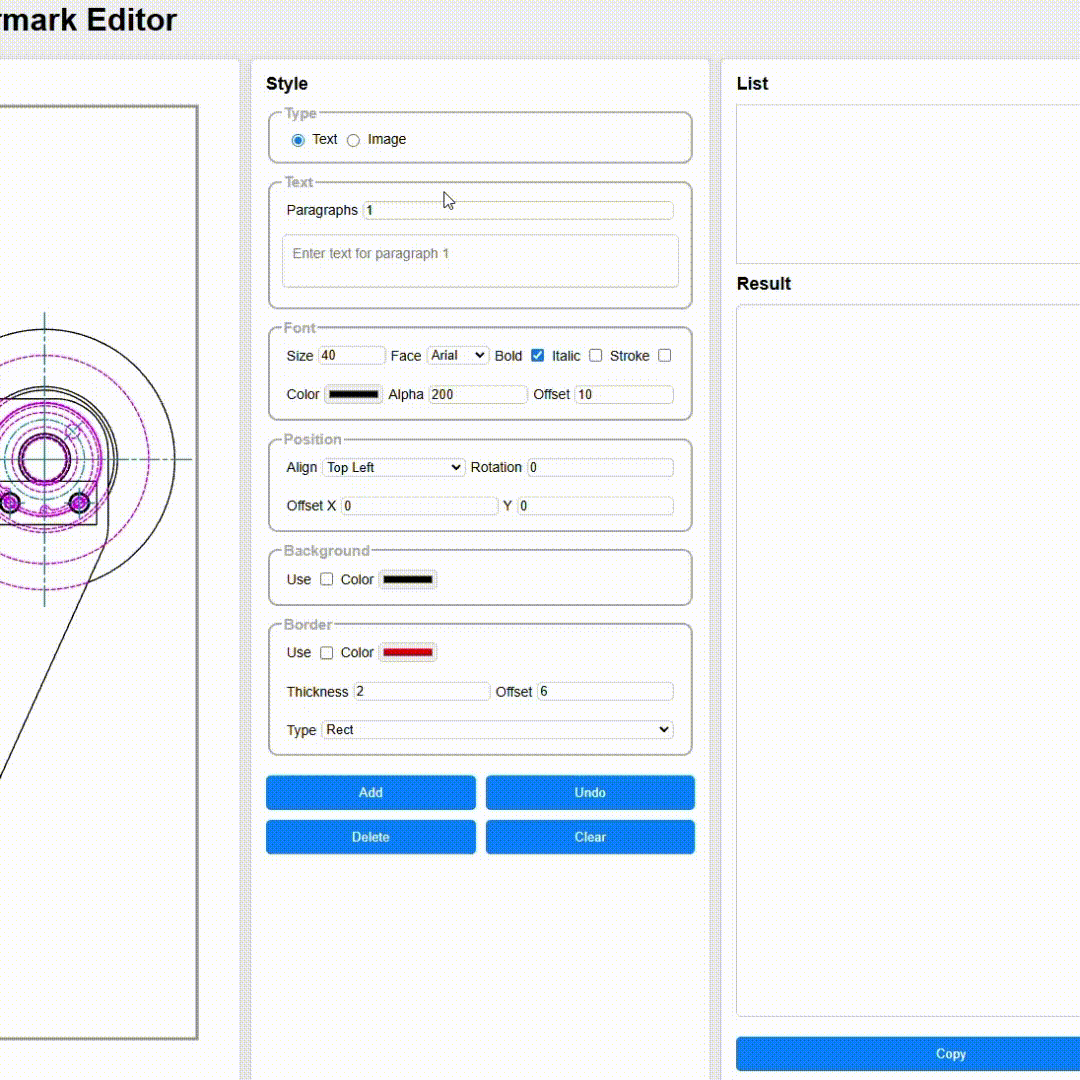Viewport: 1080px width, 1080px height.
Task: Open the font Face dropdown
Action: pyautogui.click(x=457, y=355)
